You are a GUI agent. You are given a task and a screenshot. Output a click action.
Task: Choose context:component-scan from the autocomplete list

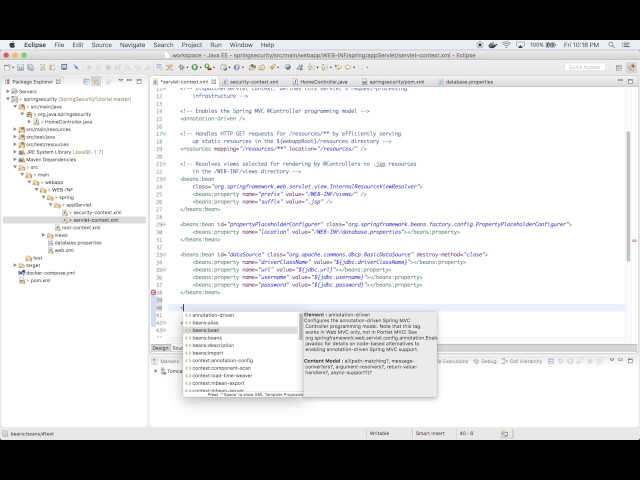(240, 368)
